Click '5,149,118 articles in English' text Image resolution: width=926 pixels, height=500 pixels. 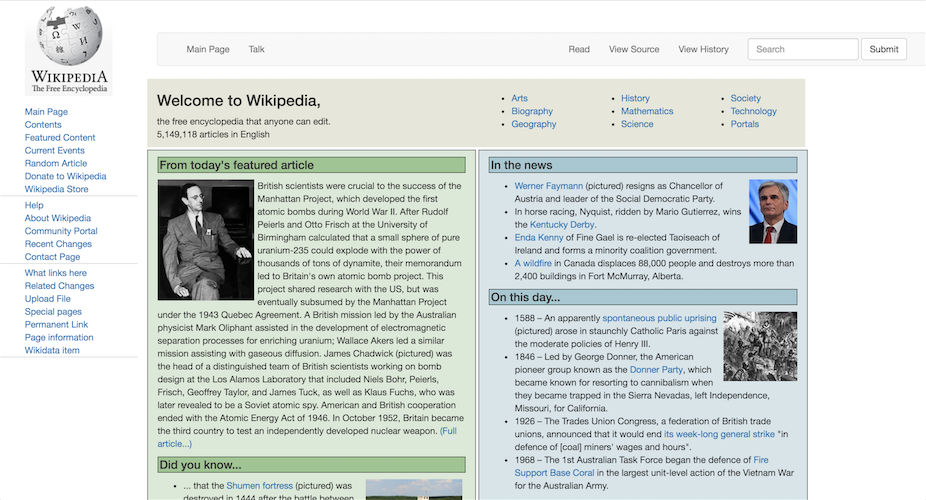213,135
